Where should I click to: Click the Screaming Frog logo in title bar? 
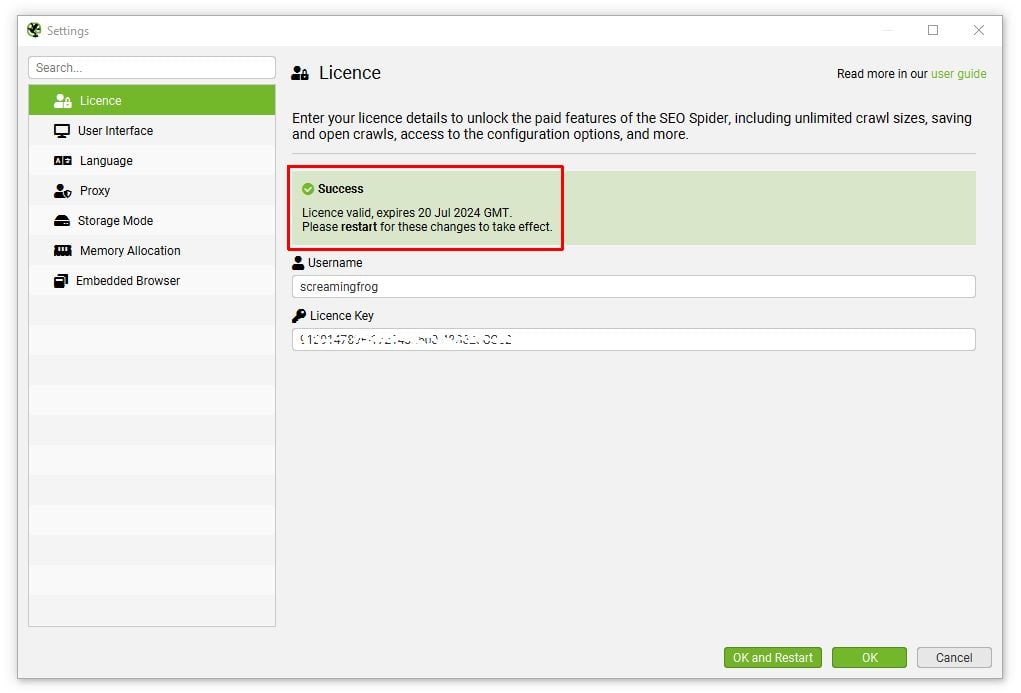pyautogui.click(x=32, y=30)
